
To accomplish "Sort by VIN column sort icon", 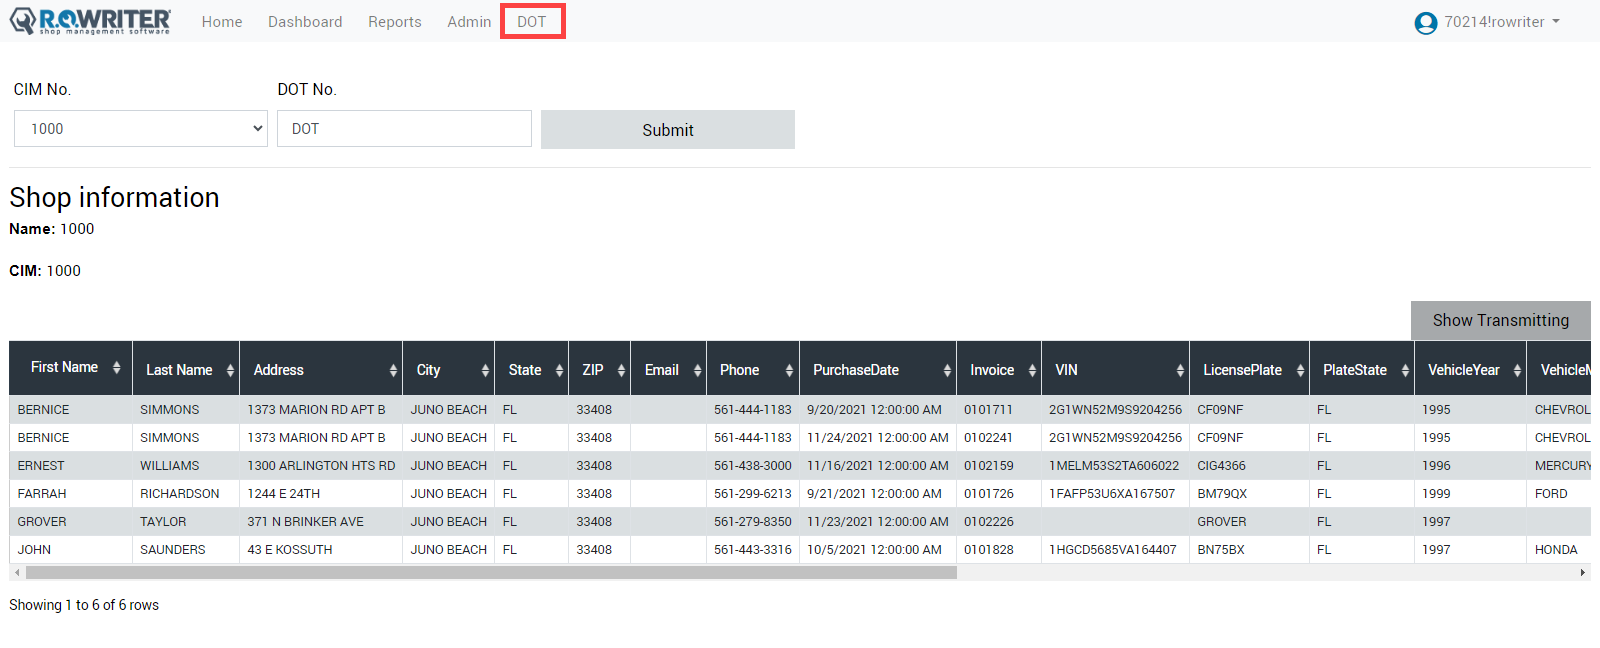I will (1180, 370).
